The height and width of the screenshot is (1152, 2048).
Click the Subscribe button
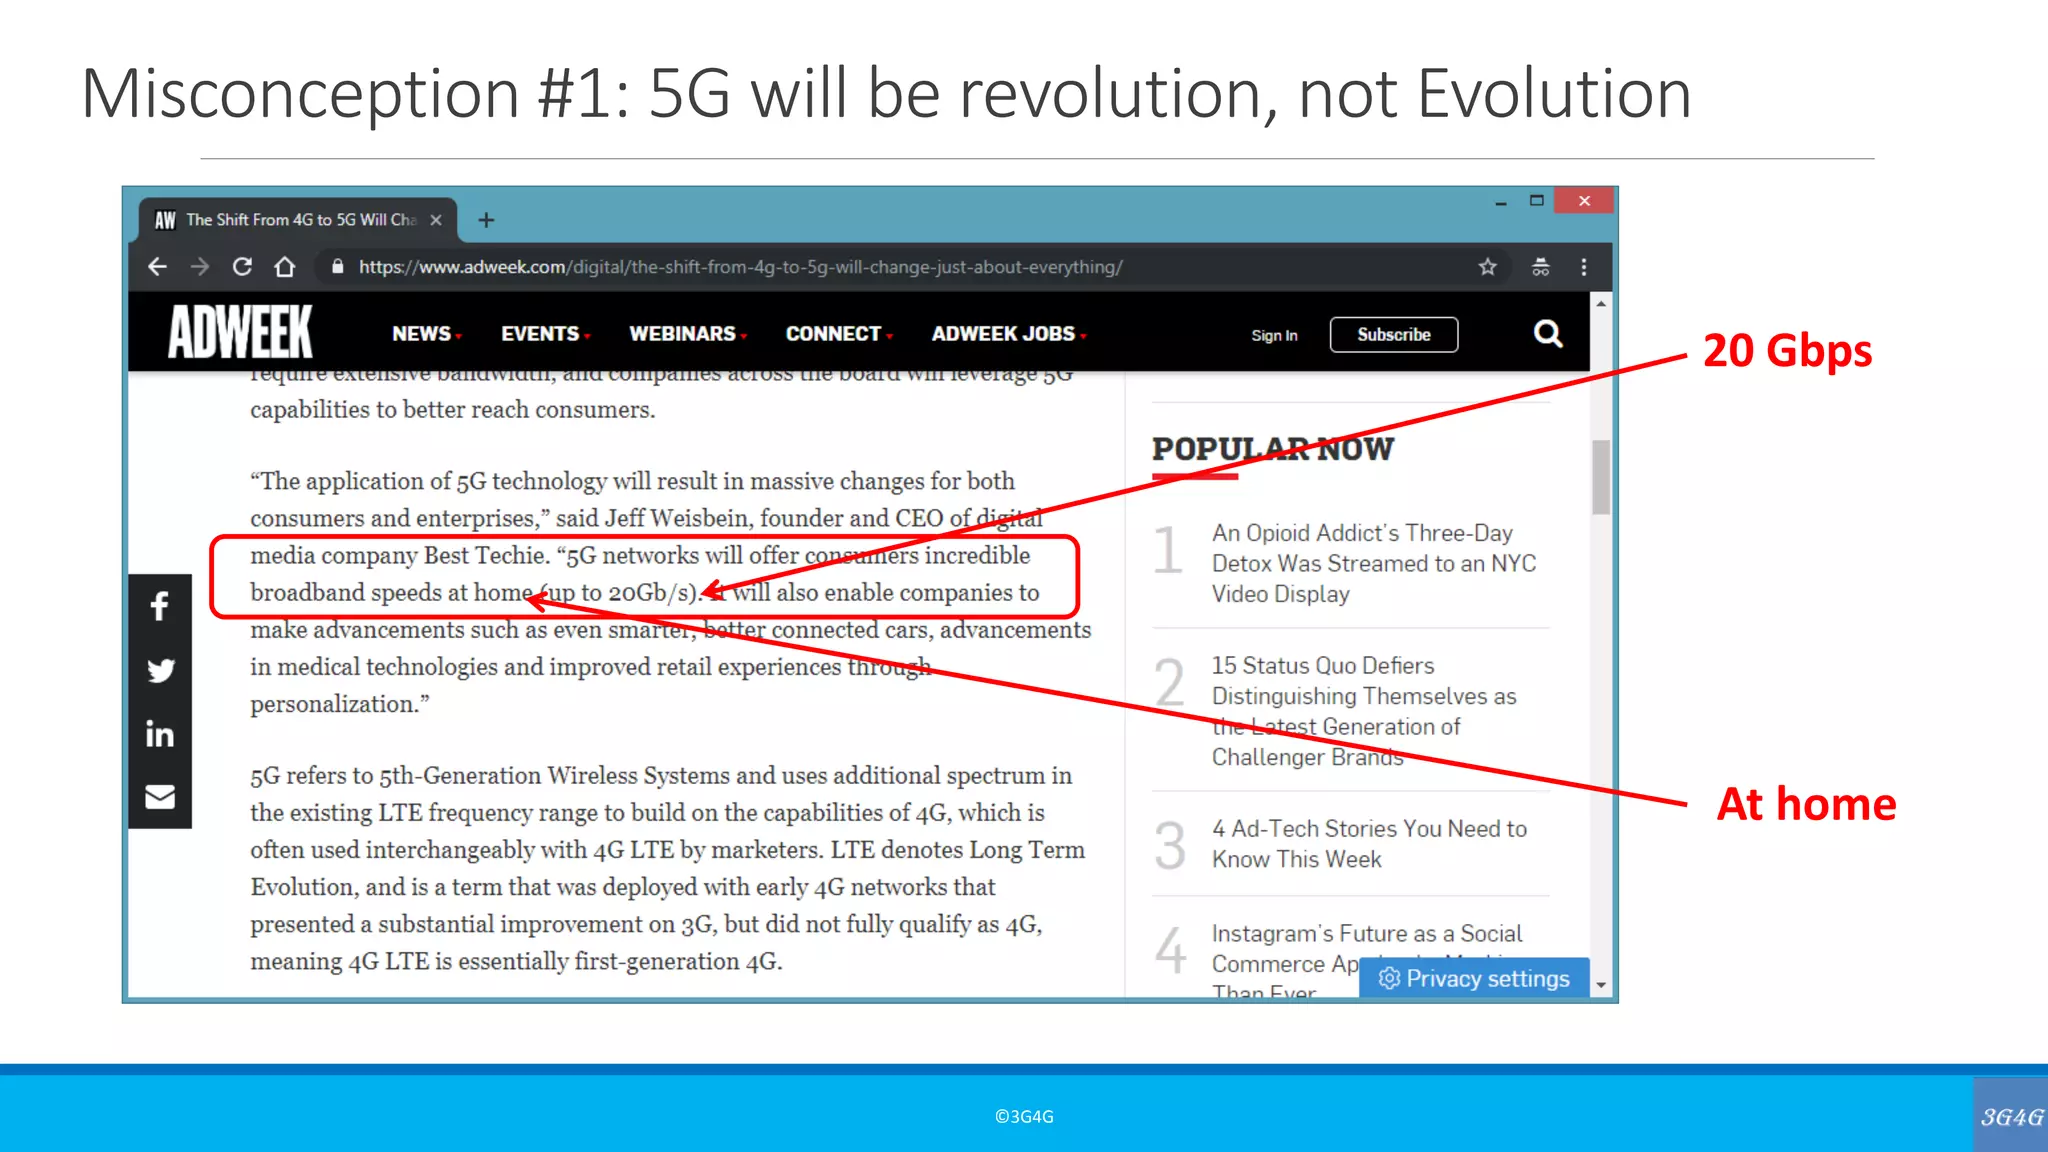pyautogui.click(x=1393, y=335)
